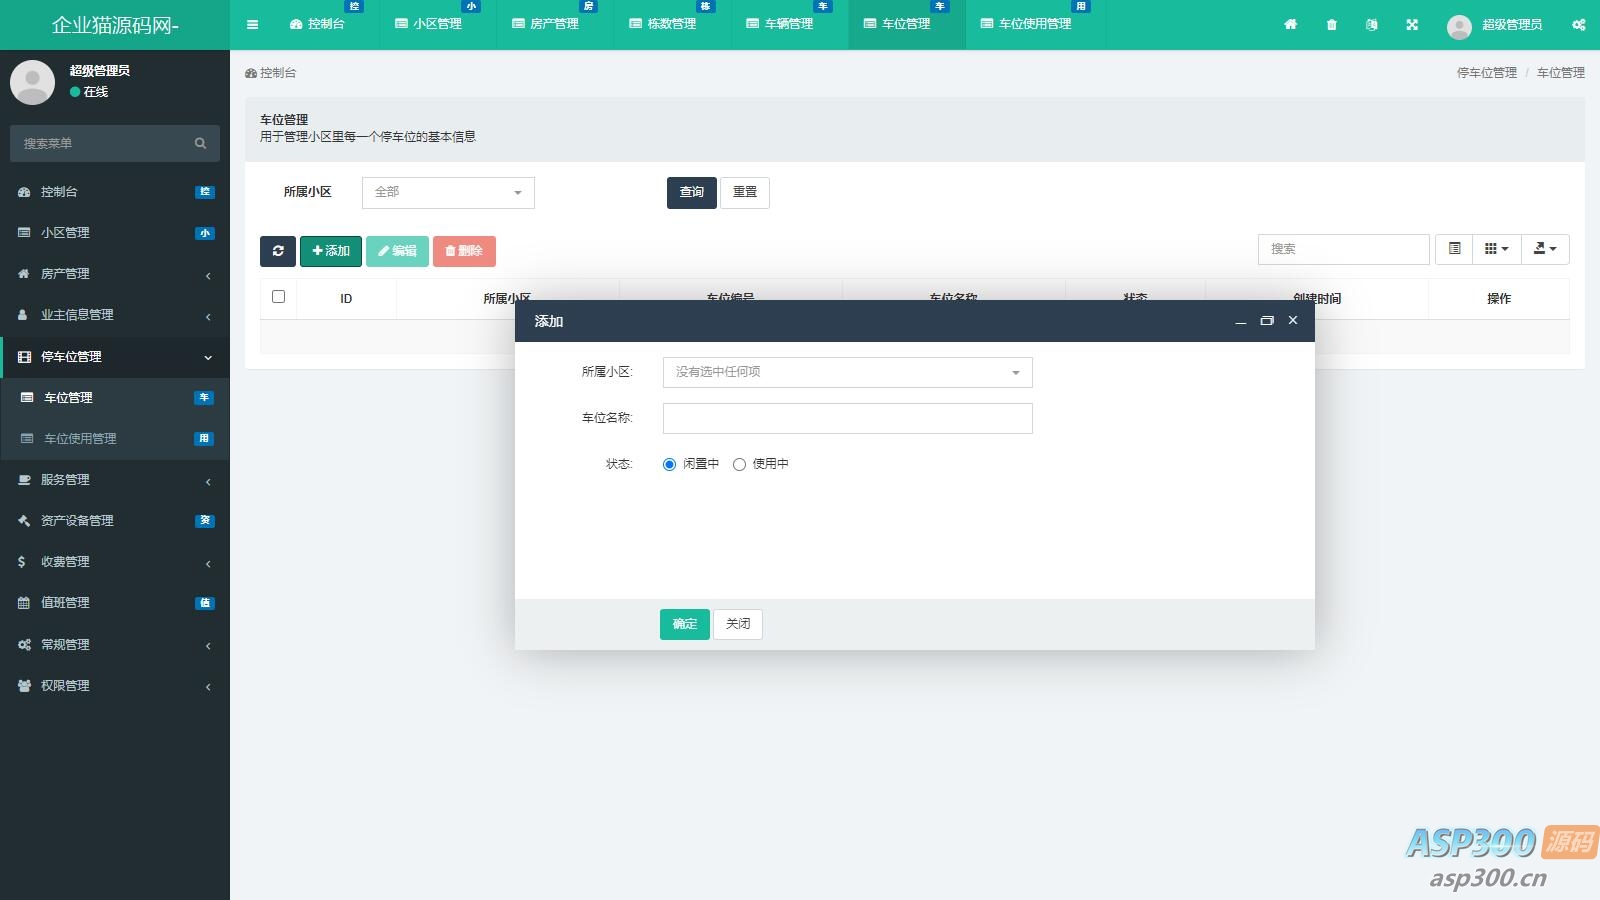The height and width of the screenshot is (900, 1600).
Task: Select the 使用中 radio button
Action: tap(740, 464)
